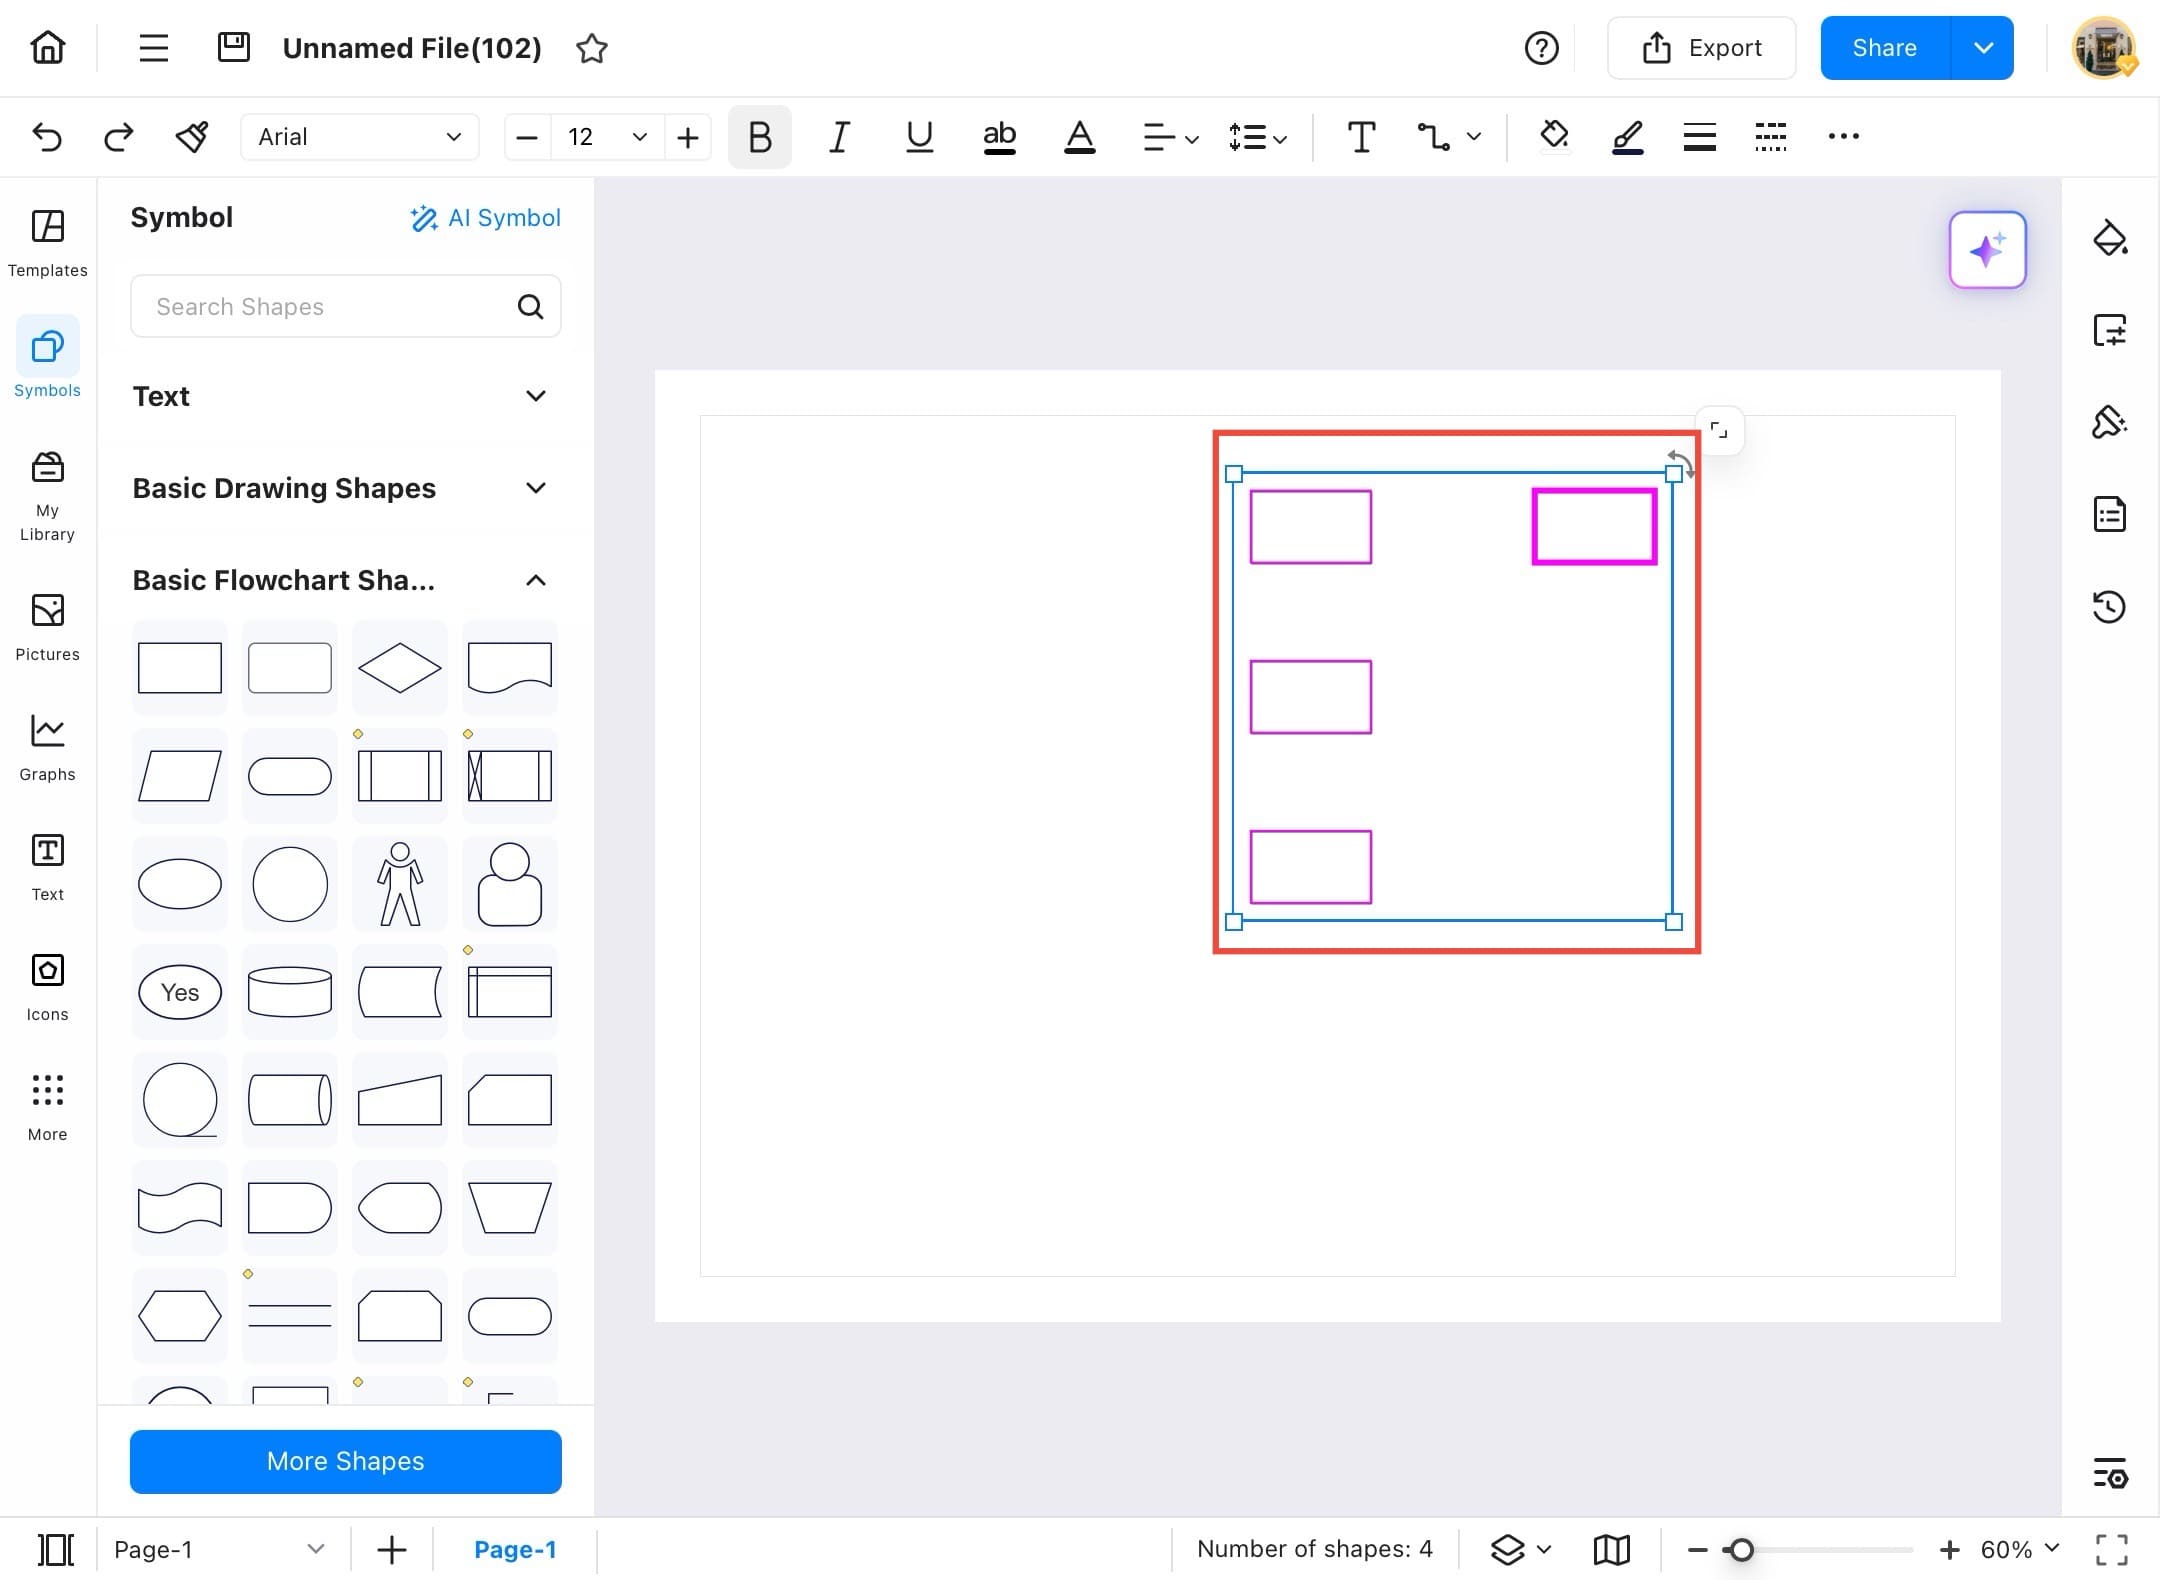Open the Arial font family dropdown
Viewport: 2160px width, 1580px height.
[359, 137]
